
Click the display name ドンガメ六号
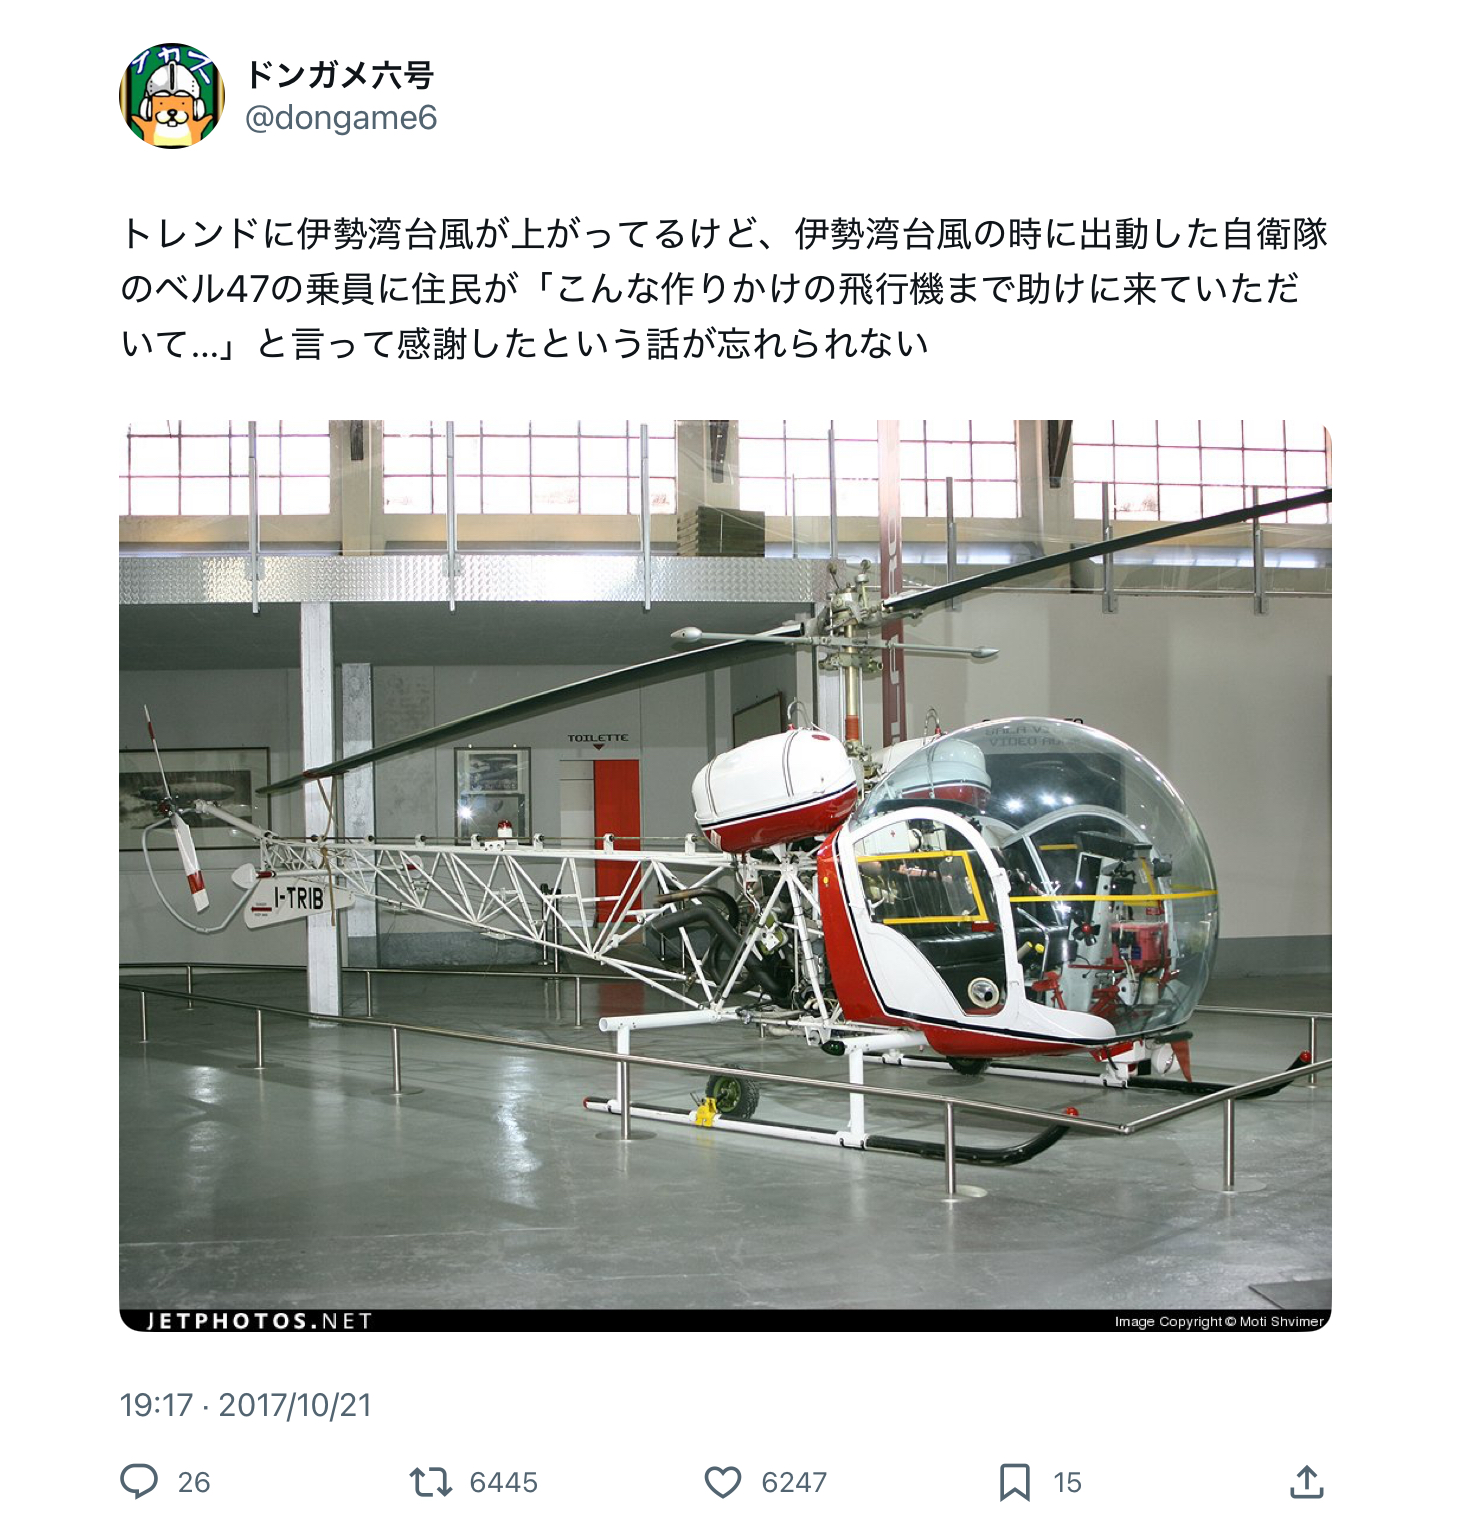tap(340, 75)
